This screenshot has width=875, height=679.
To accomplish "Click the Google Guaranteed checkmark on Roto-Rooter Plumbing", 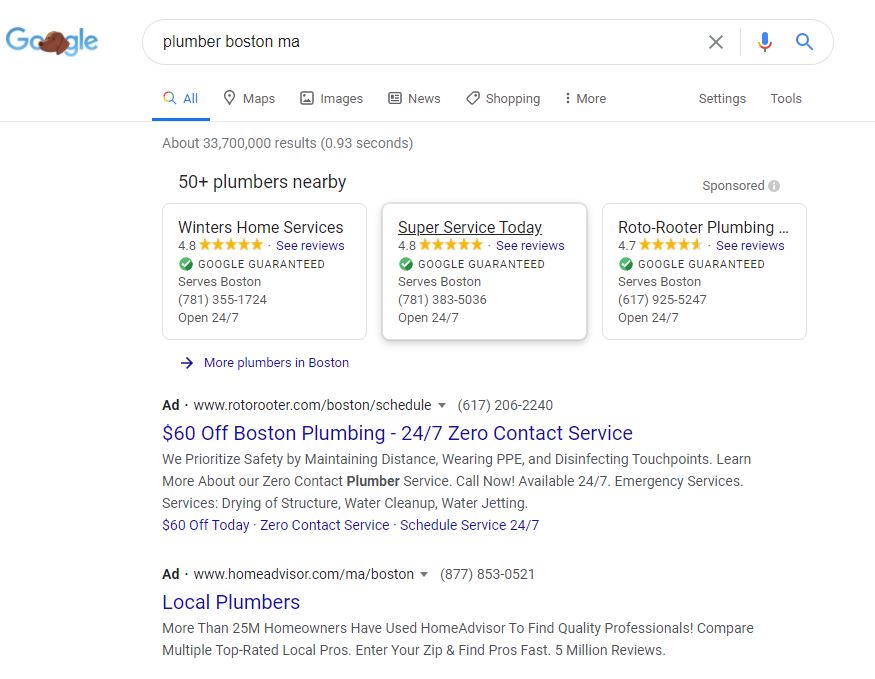I will [626, 264].
